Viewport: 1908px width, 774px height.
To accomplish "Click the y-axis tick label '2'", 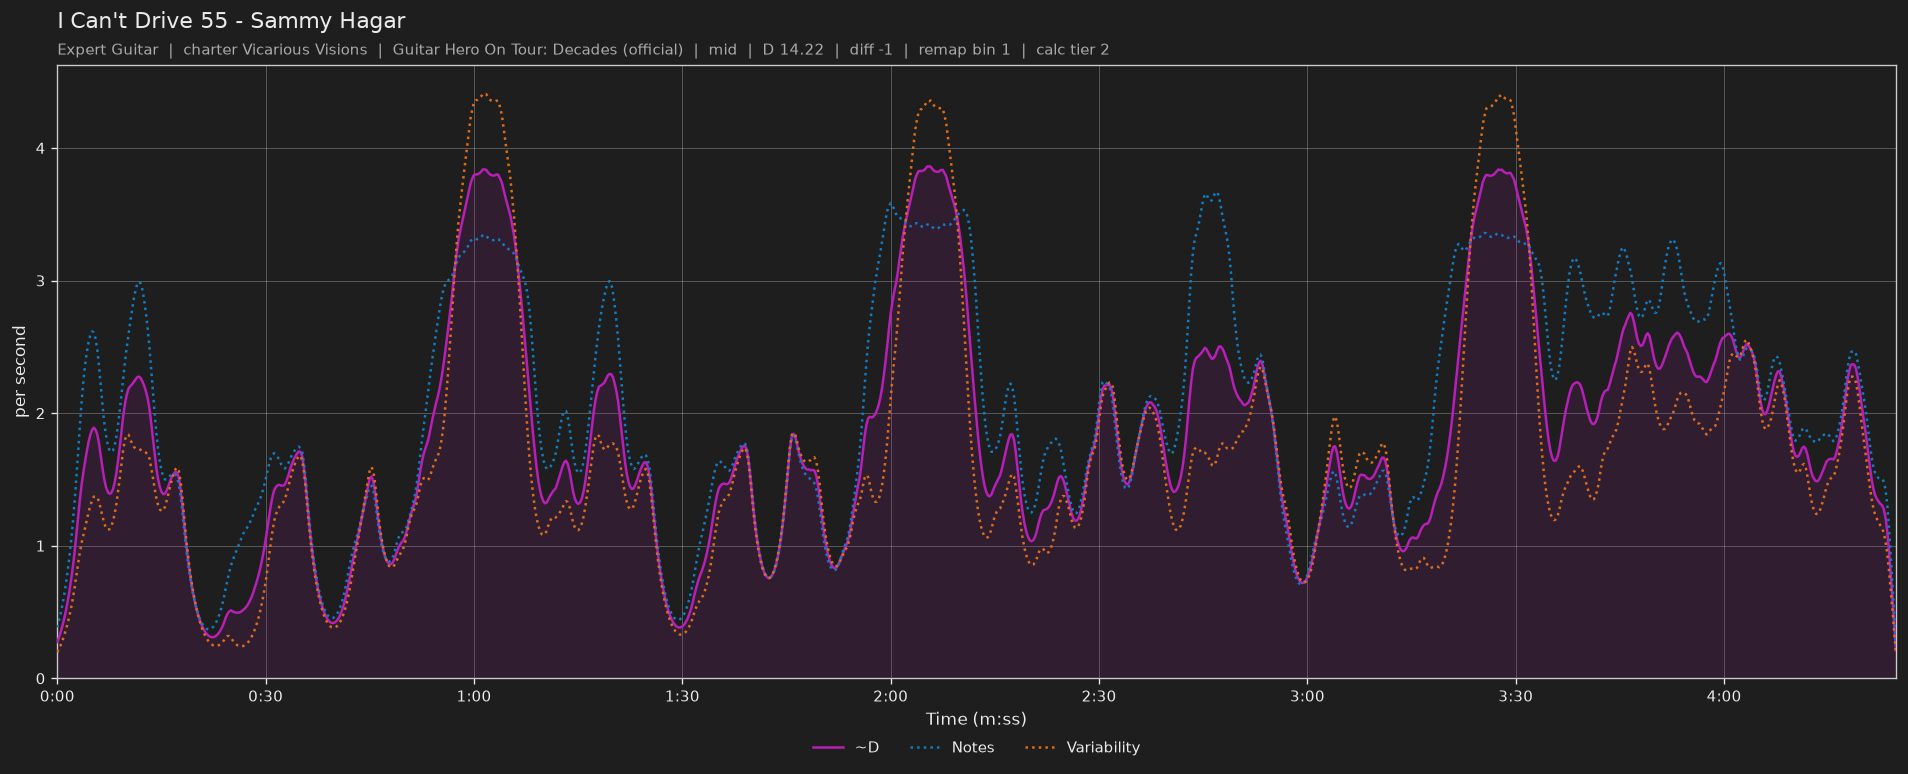I will [42, 414].
